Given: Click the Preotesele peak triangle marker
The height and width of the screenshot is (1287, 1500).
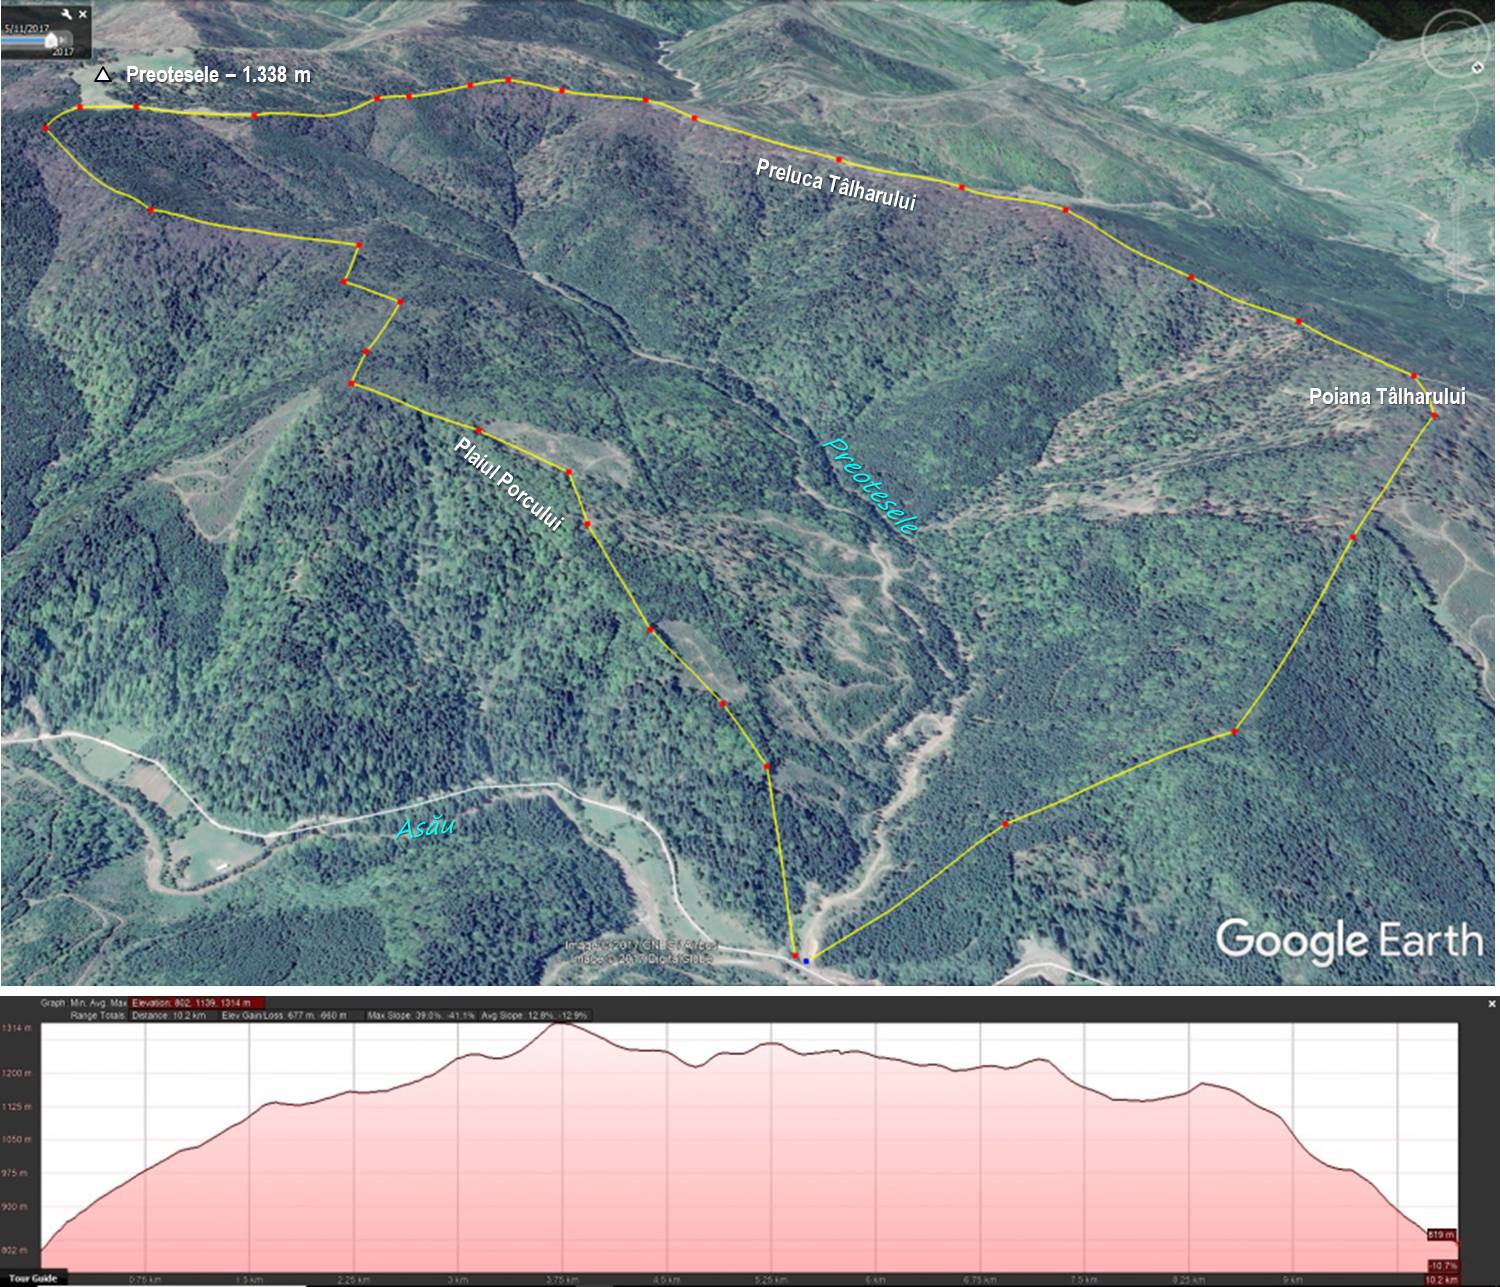Looking at the screenshot, I should pos(101,75).
